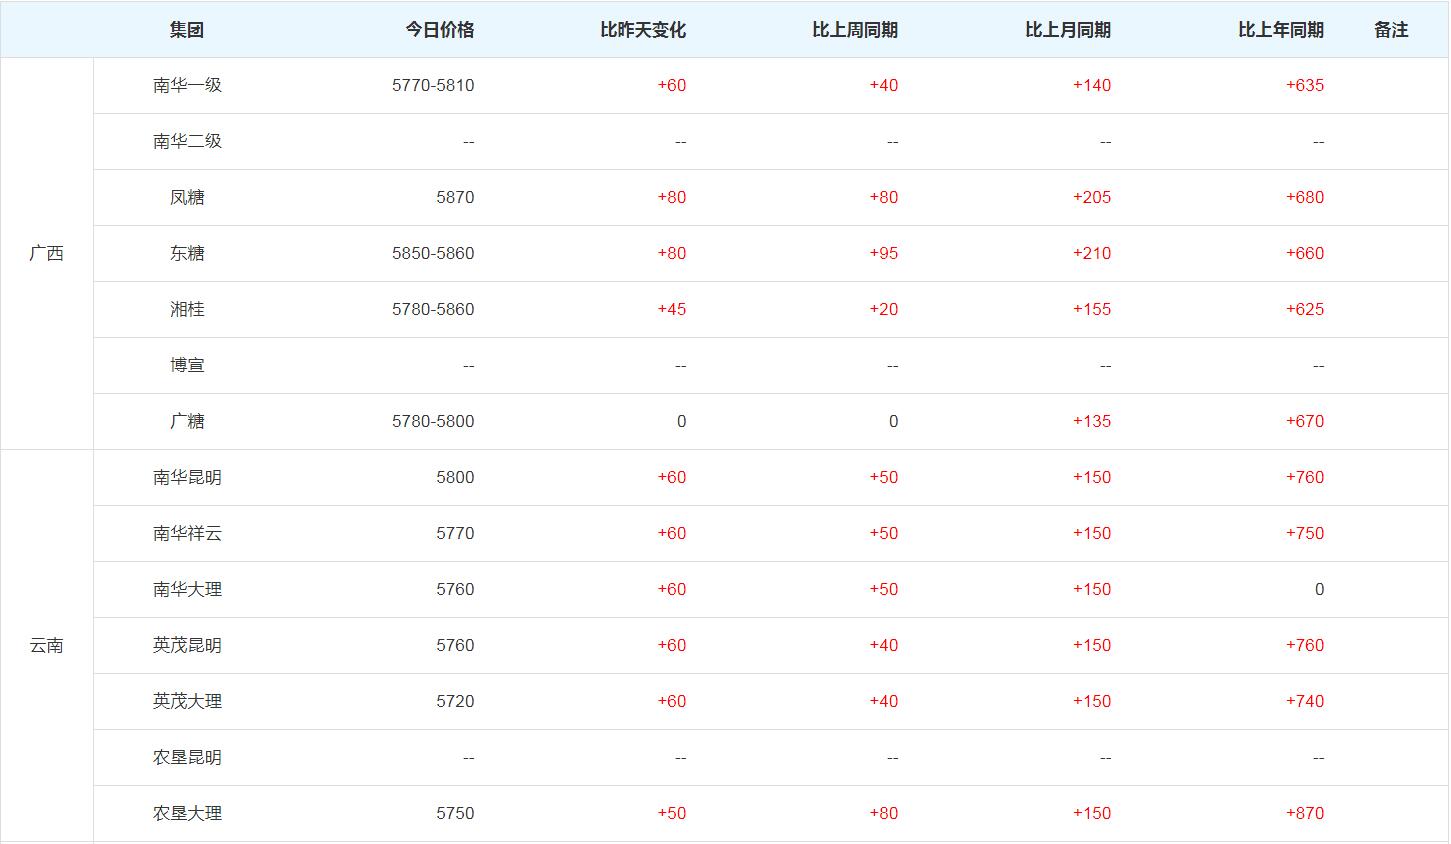Select the 比上周同期 header cell

click(855, 30)
